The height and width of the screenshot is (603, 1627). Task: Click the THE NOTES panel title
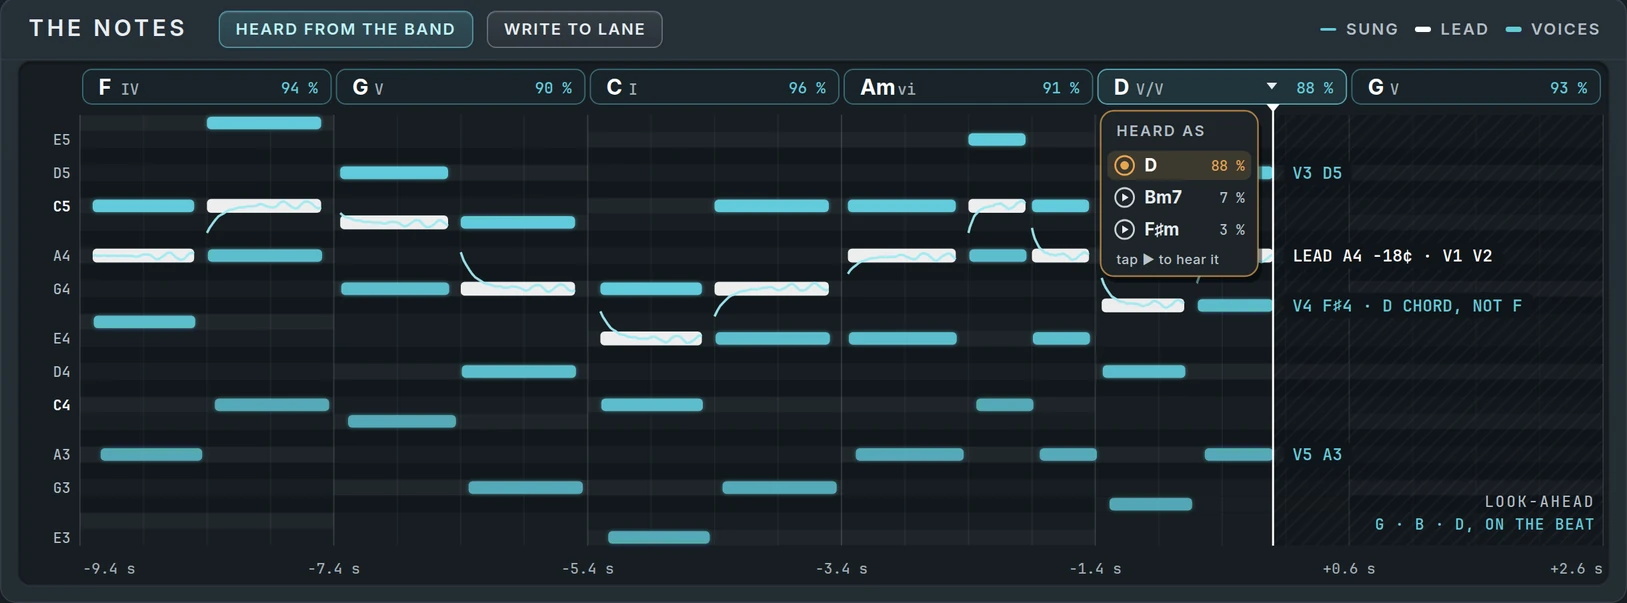point(107,28)
